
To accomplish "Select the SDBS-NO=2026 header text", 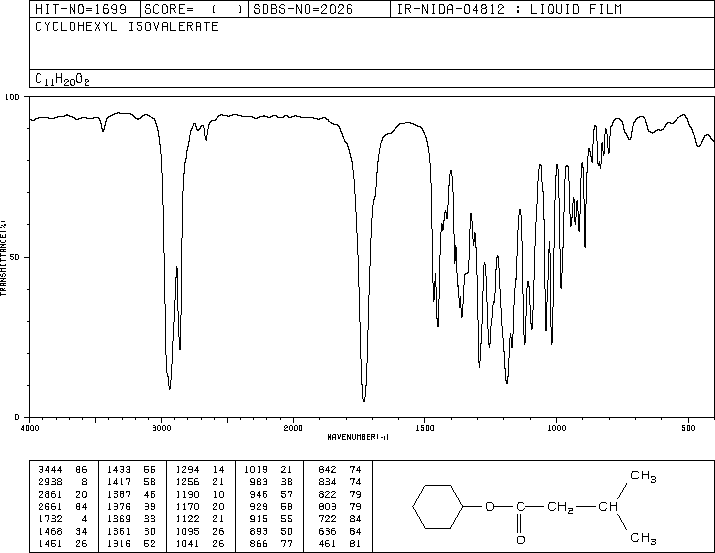I will [x=303, y=9].
